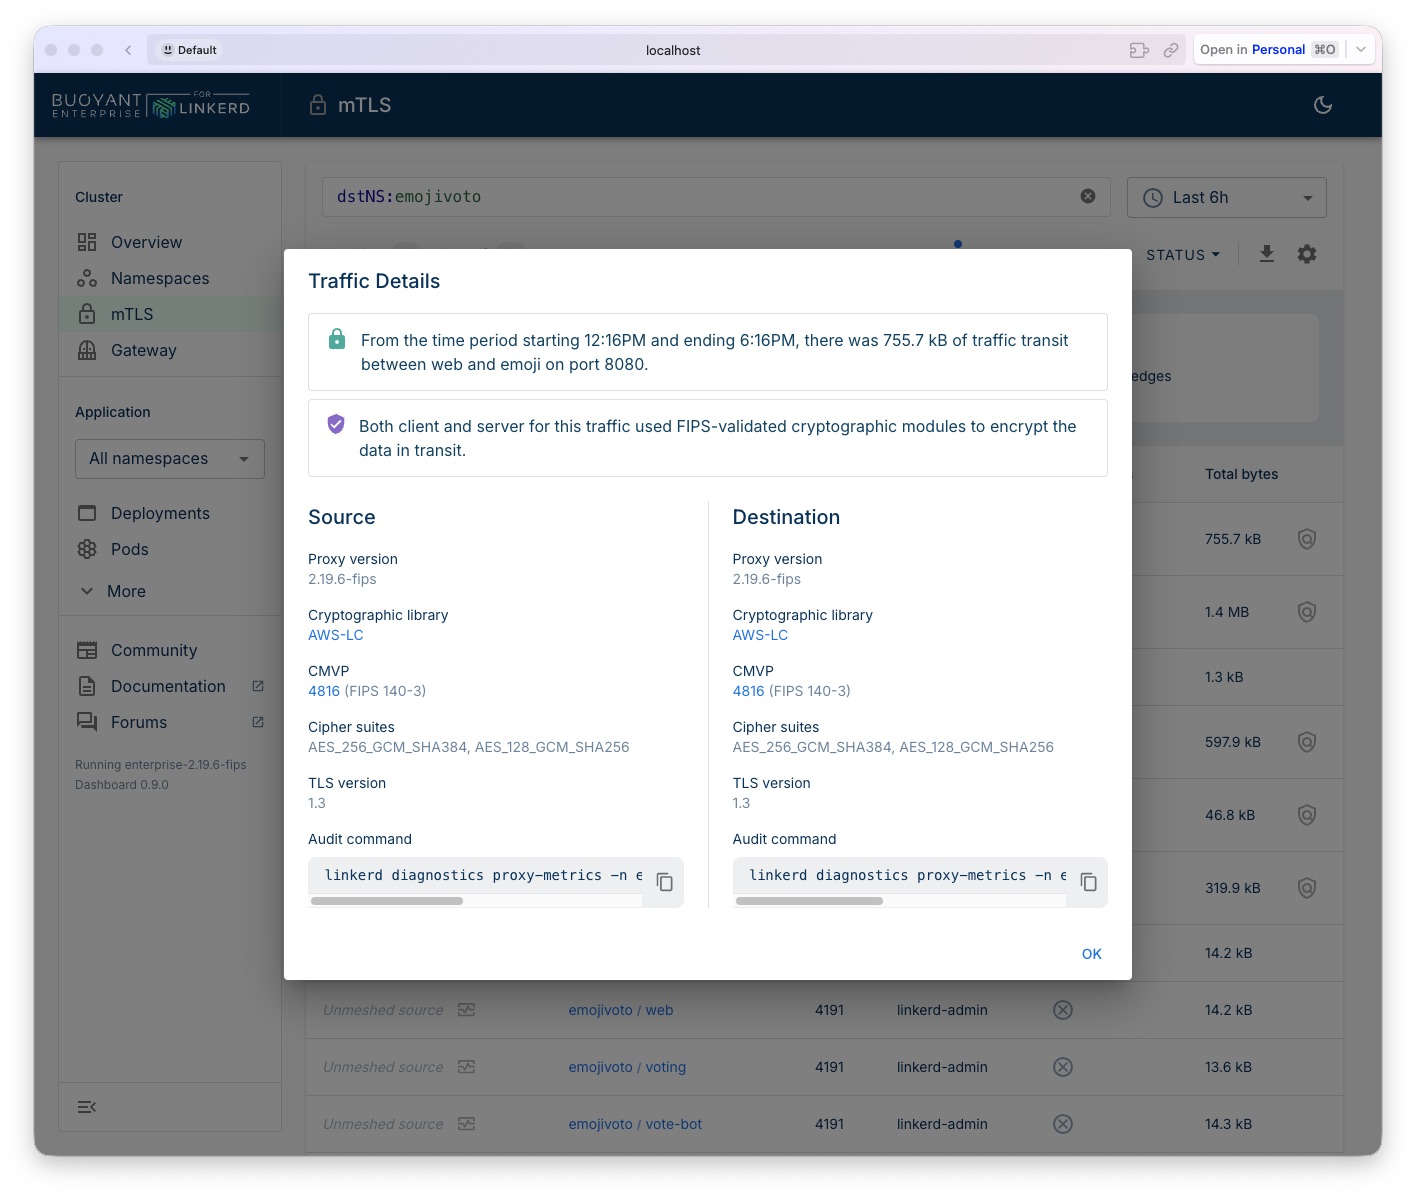Viewport: 1416px width, 1198px height.
Task: Copy the Destination audit command
Action: point(1089,882)
